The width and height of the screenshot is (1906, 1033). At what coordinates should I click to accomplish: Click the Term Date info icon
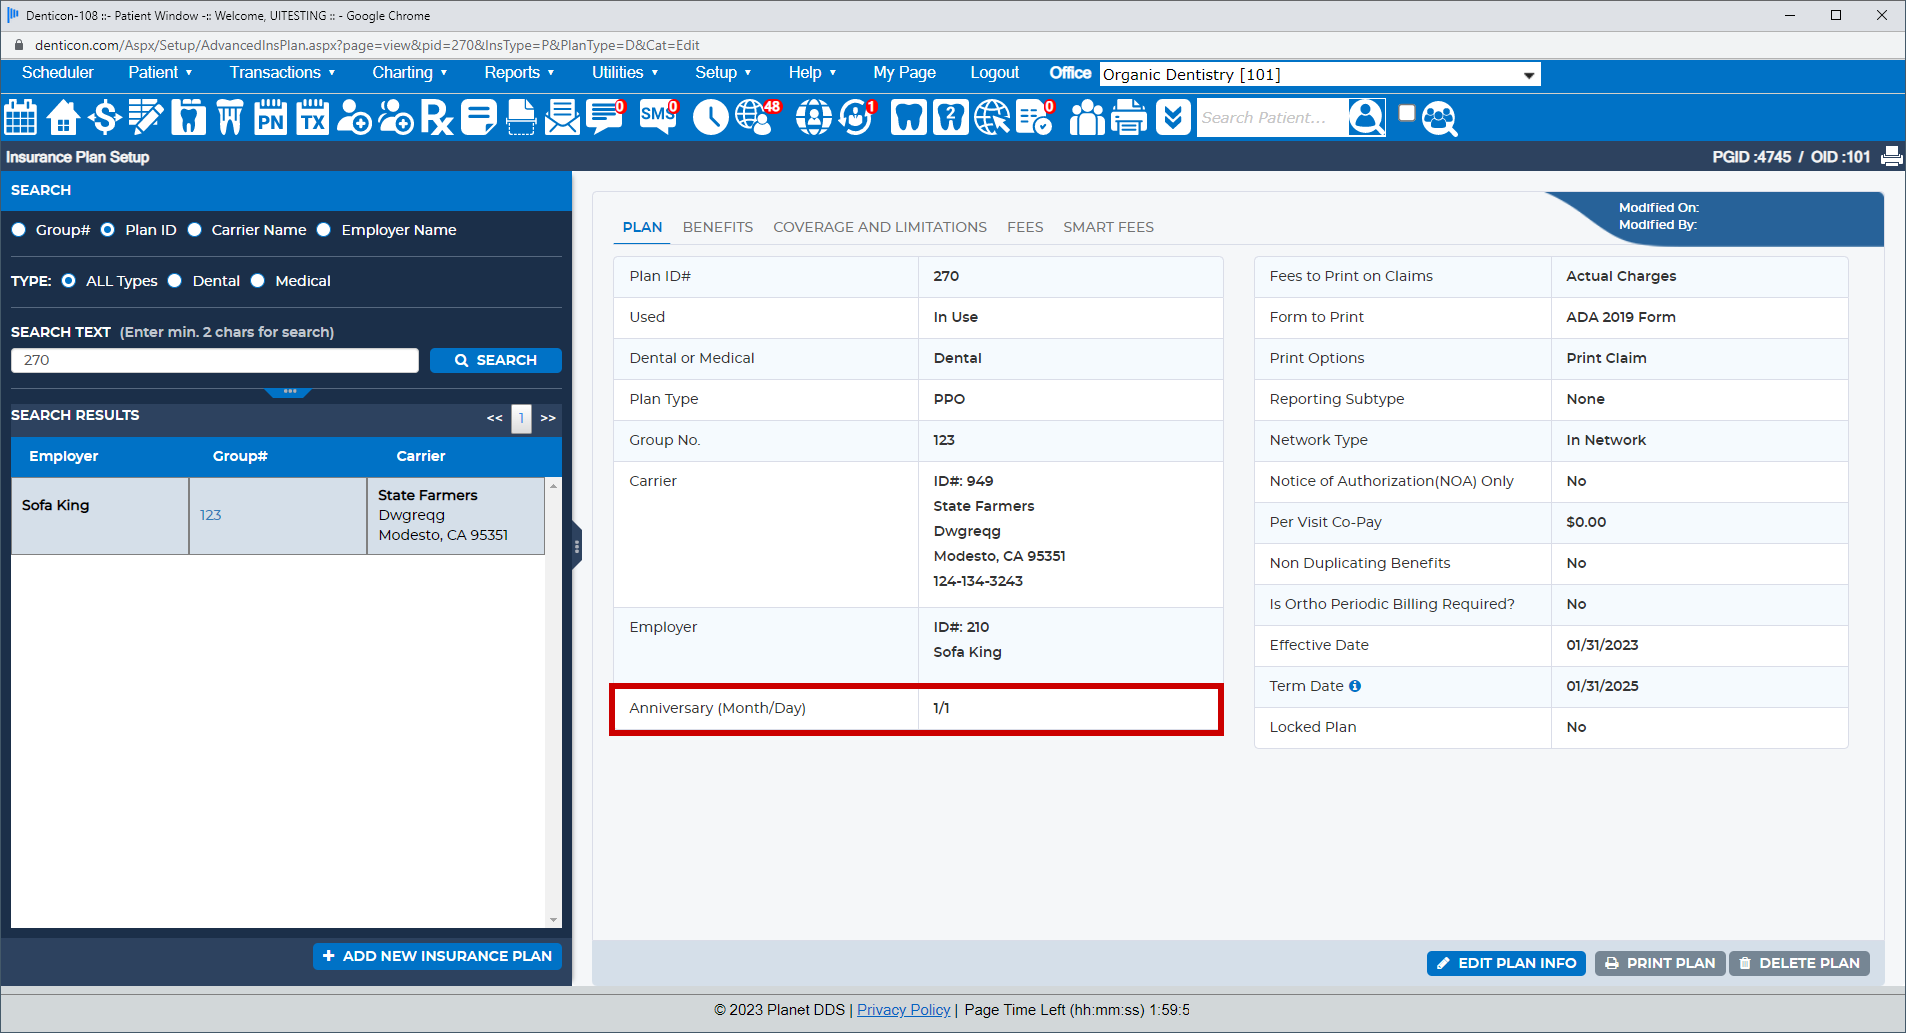coord(1355,686)
